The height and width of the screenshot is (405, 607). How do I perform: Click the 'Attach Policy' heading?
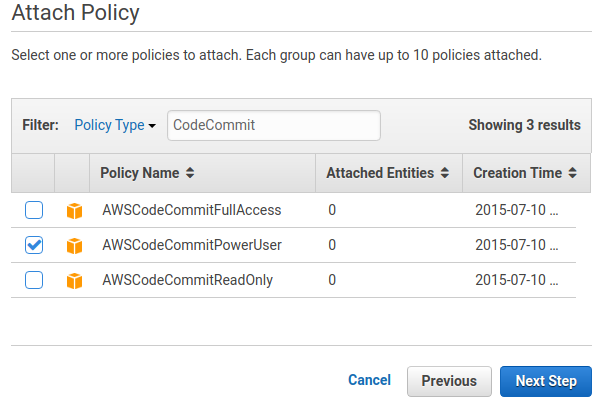75,12
